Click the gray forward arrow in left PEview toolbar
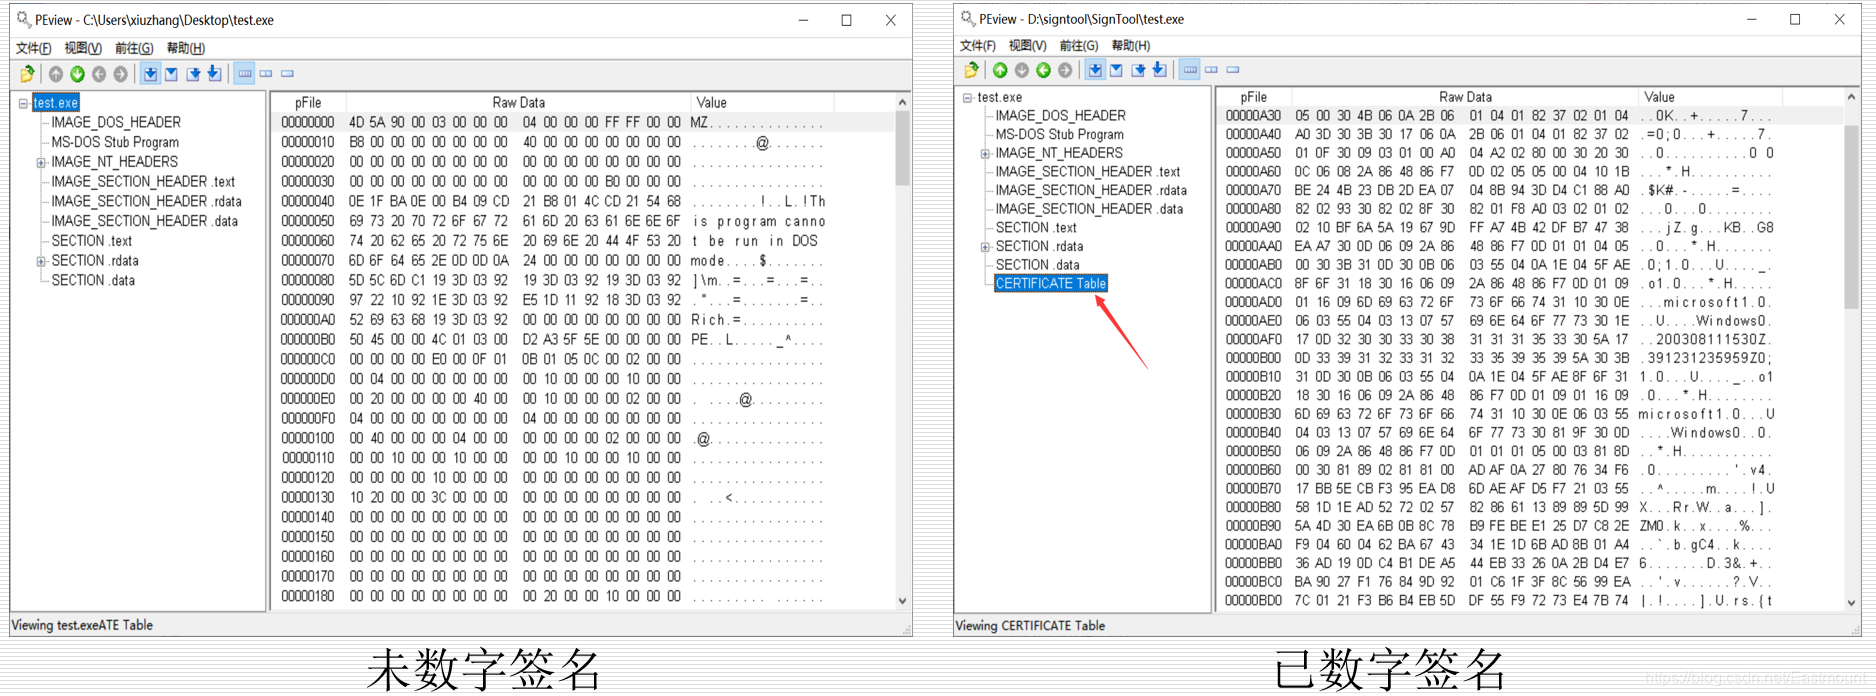Image resolution: width=1876 pixels, height=696 pixels. (x=120, y=74)
